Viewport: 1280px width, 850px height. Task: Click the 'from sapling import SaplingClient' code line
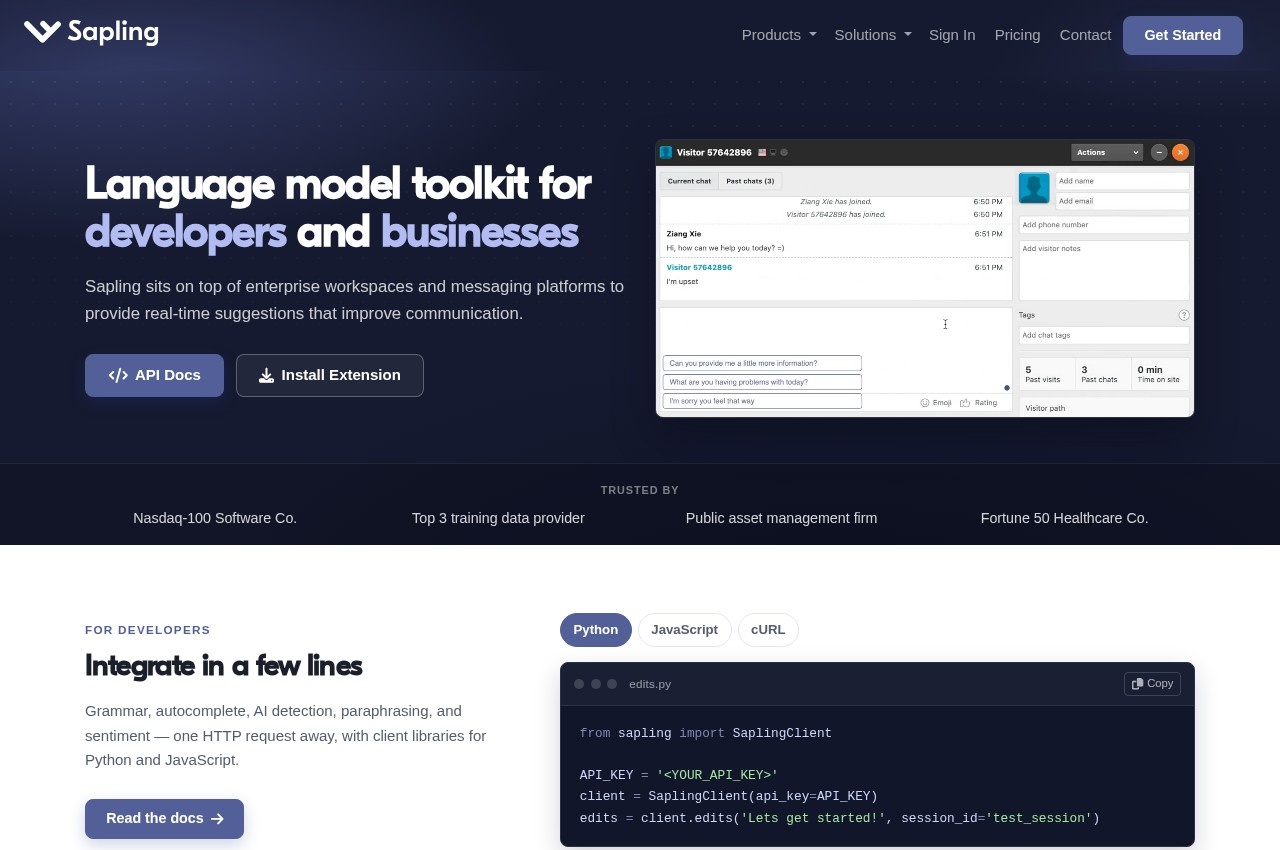tap(706, 733)
